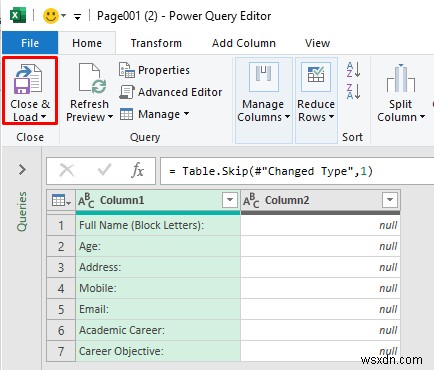Viewport: 434px width, 370px height.
Task: Expand the Reduce Rows dropdown arrow
Action: pyautogui.click(x=331, y=117)
